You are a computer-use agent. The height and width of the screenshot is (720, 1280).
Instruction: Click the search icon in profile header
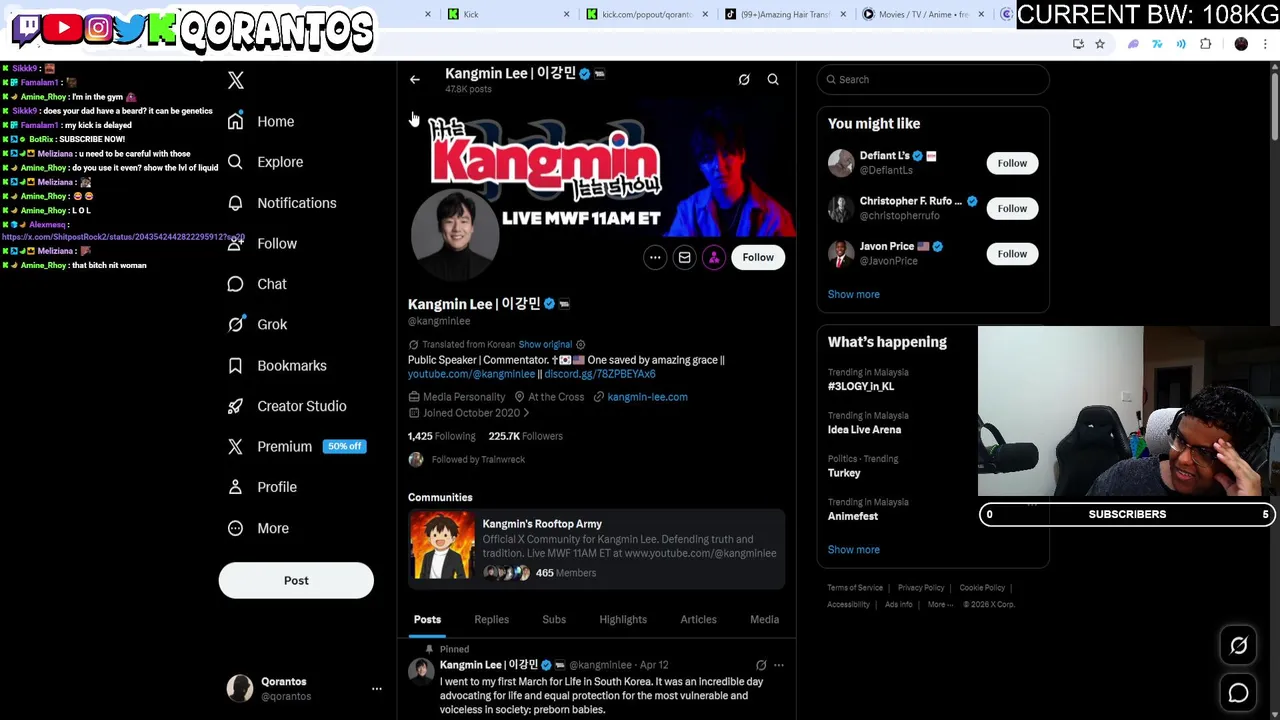pos(773,80)
